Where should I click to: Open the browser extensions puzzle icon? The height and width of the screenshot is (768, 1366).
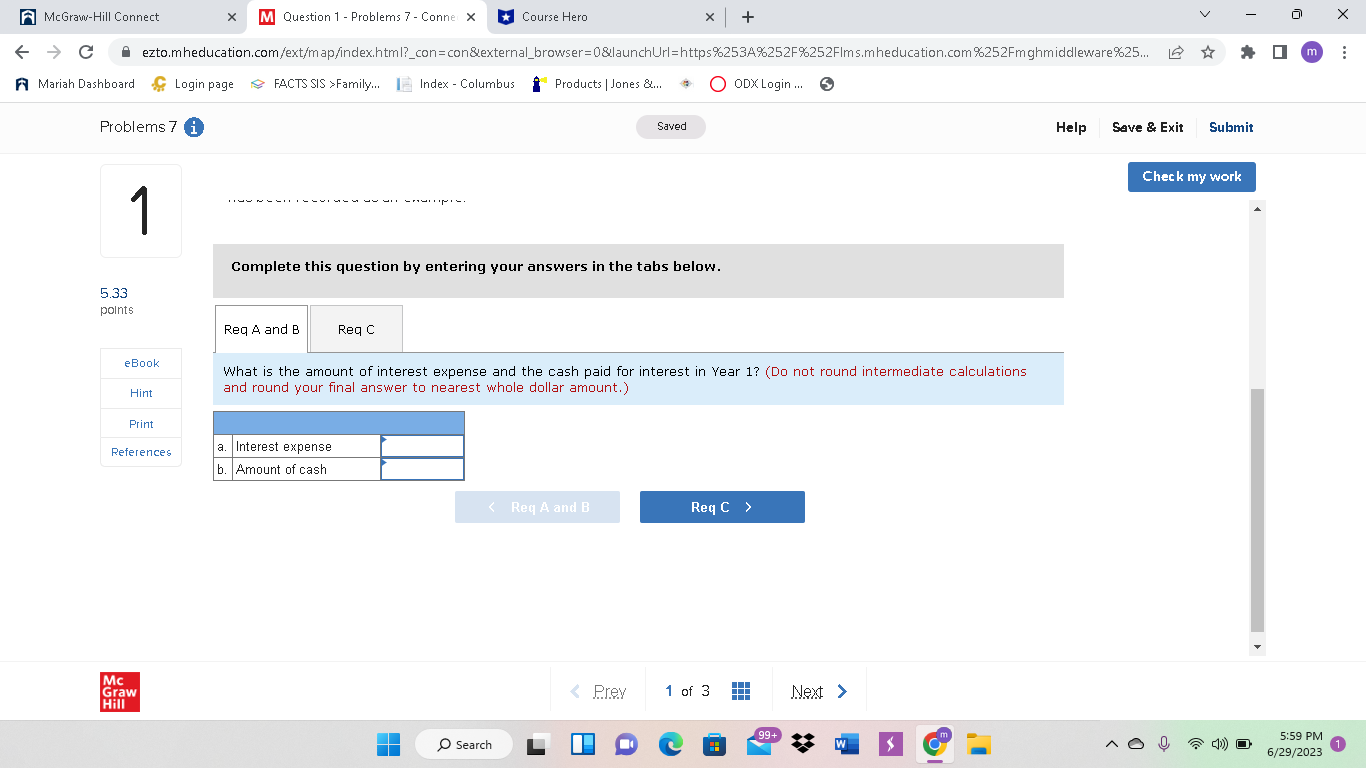[x=1248, y=52]
